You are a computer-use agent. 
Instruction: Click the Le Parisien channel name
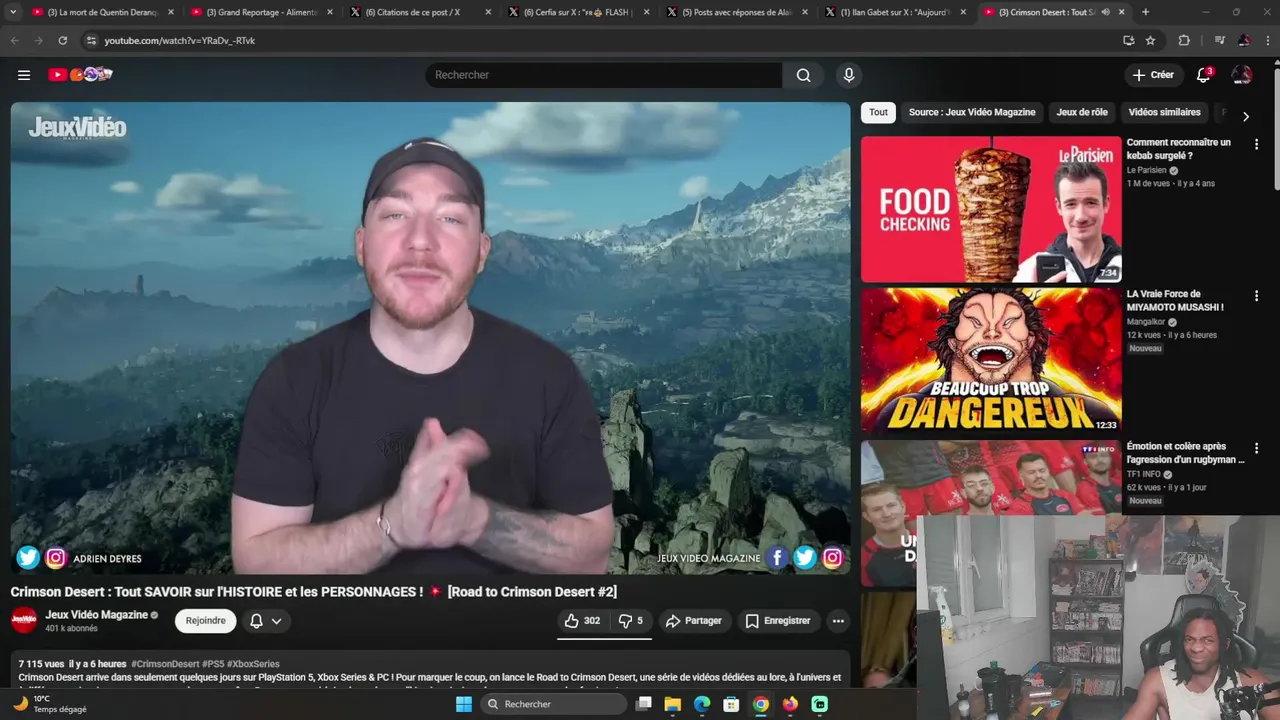pos(1147,170)
